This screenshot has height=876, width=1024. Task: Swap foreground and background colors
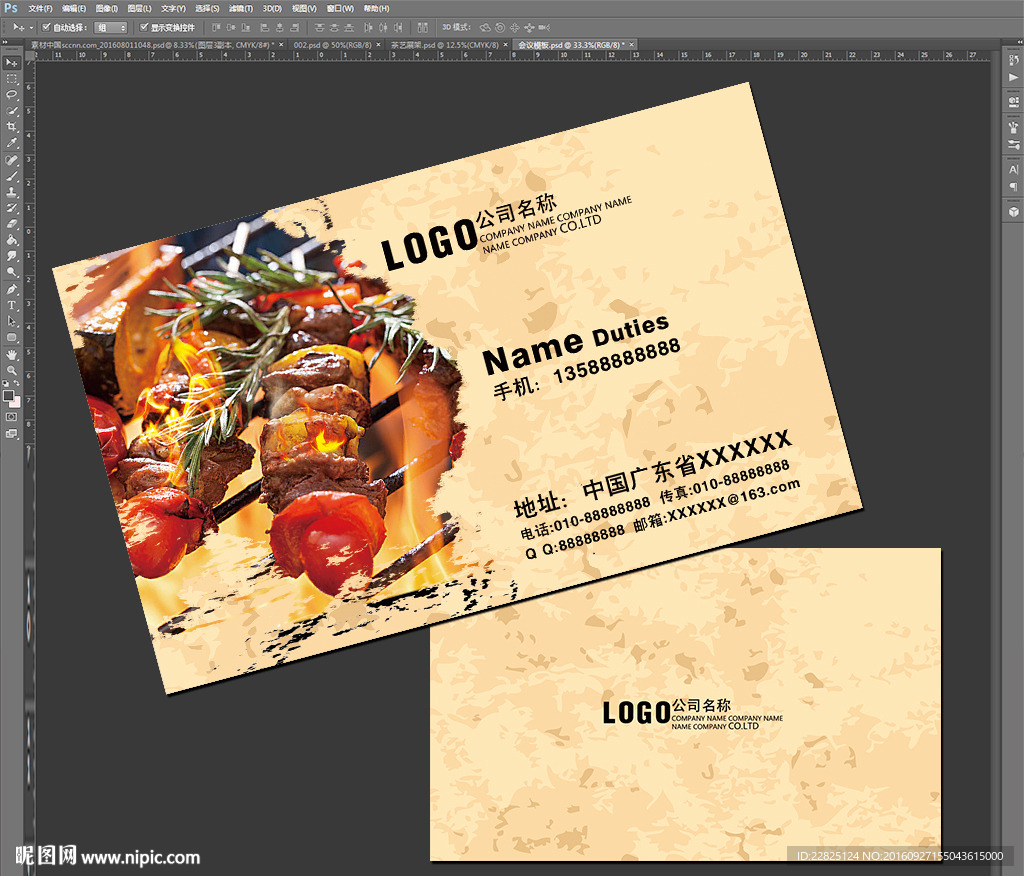pos(16,383)
